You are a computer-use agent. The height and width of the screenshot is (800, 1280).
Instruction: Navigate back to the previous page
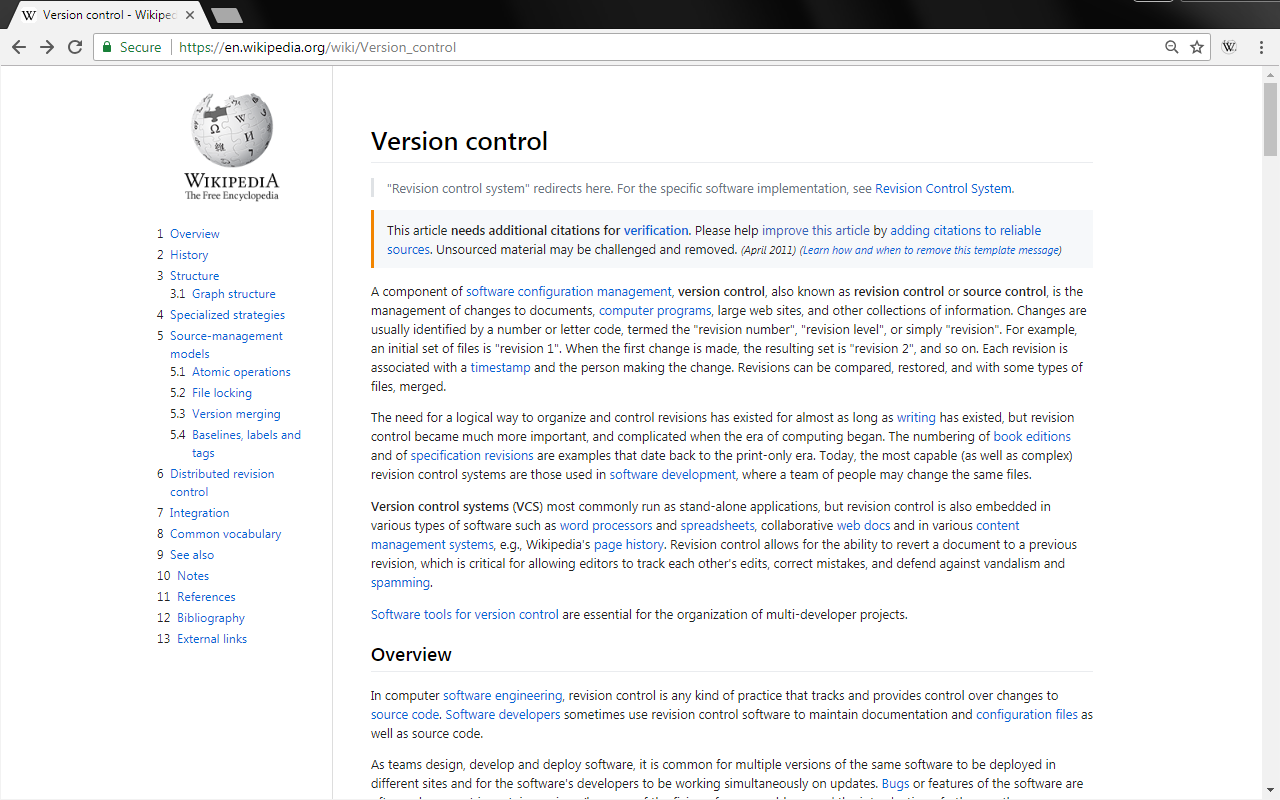pyautogui.click(x=18, y=46)
